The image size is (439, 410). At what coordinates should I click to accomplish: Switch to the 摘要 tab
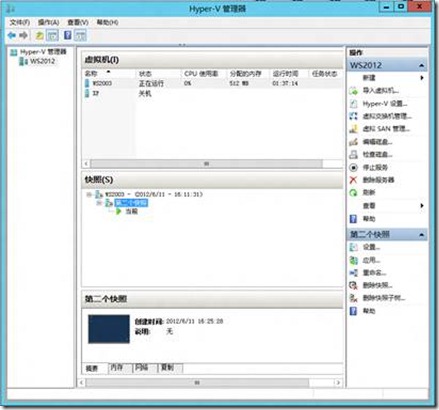coord(92,368)
